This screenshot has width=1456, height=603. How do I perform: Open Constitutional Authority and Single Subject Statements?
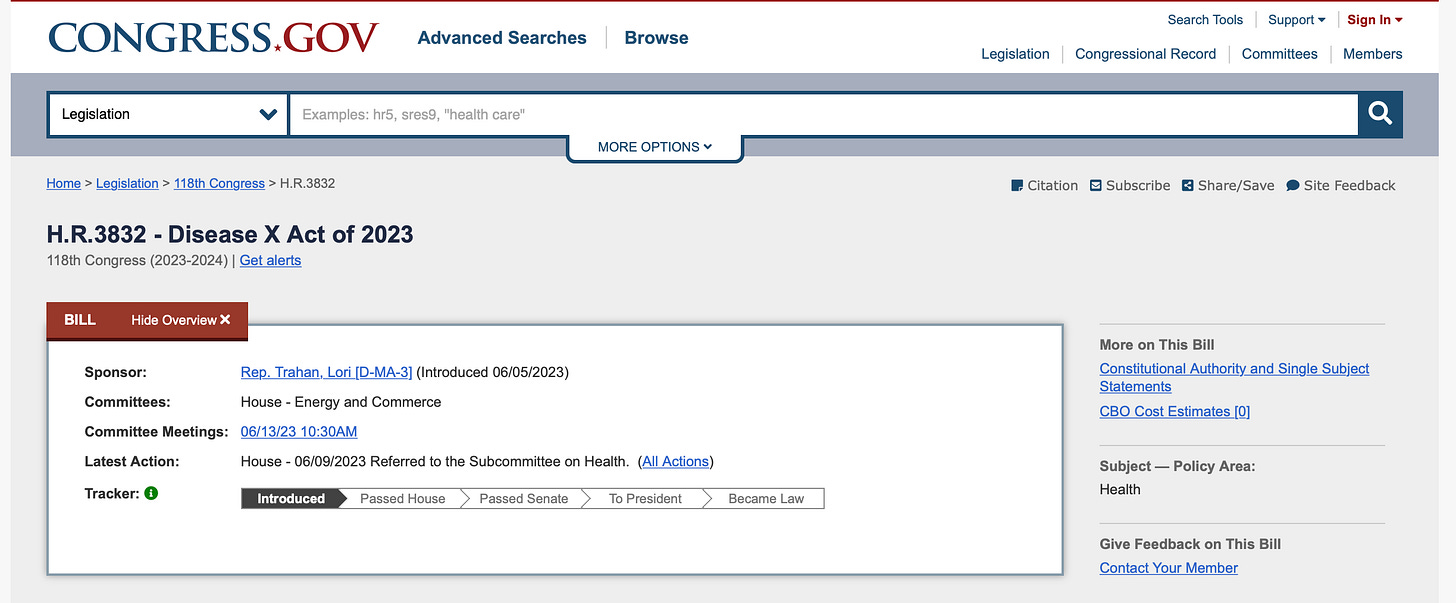coord(1234,377)
